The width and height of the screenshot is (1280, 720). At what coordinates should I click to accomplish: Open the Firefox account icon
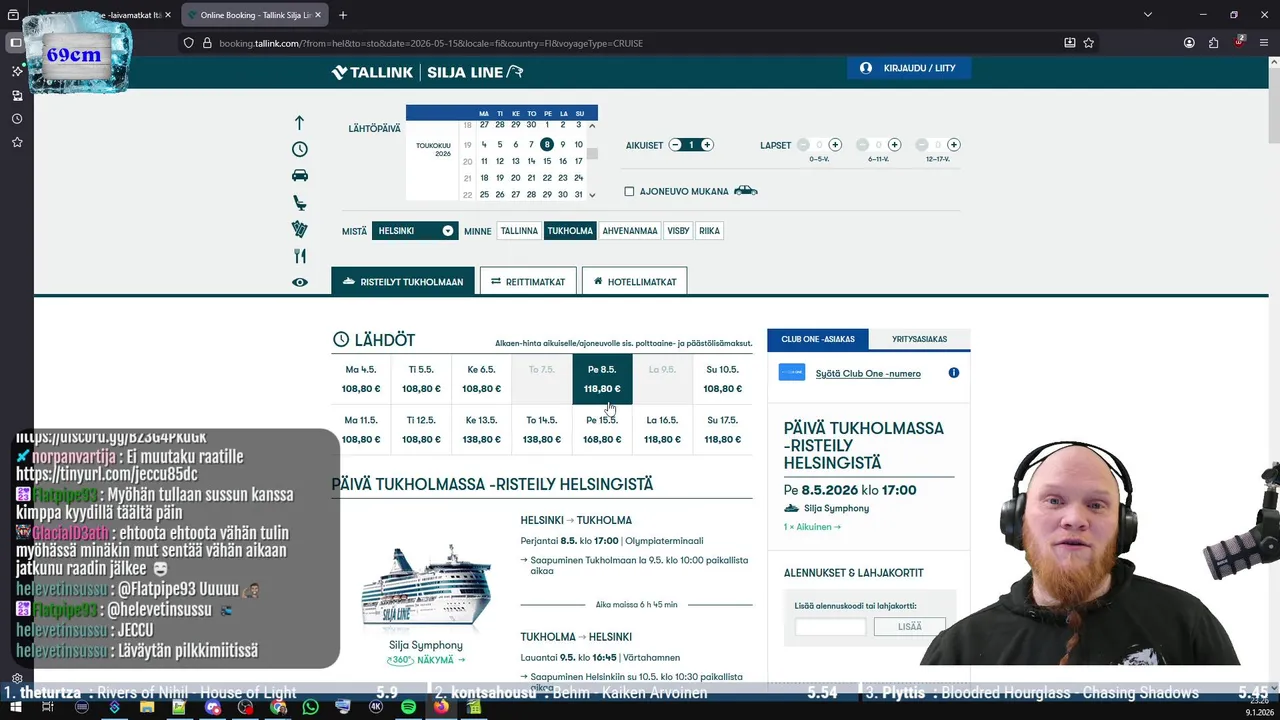pos(1189,43)
